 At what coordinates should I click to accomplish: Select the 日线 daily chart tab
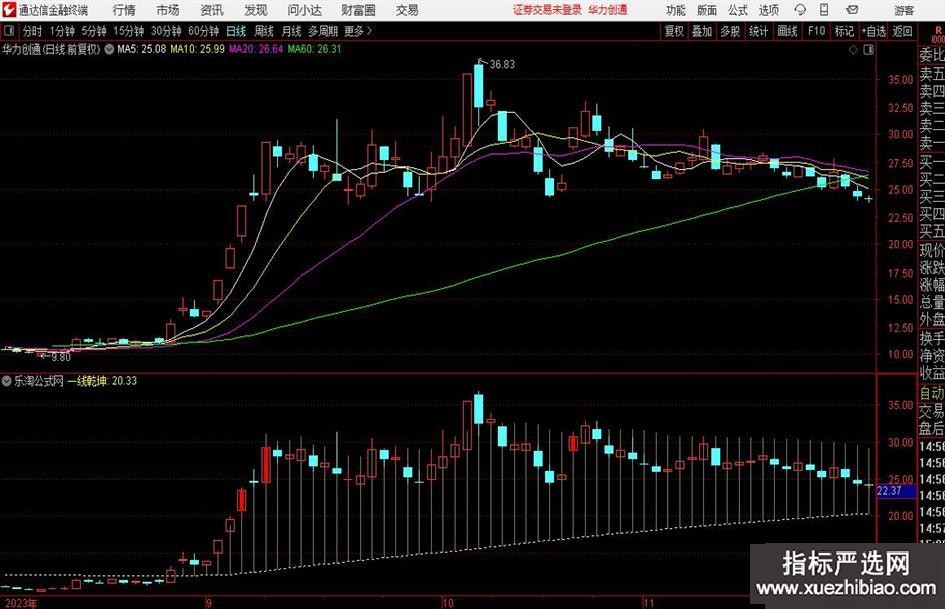click(236, 31)
